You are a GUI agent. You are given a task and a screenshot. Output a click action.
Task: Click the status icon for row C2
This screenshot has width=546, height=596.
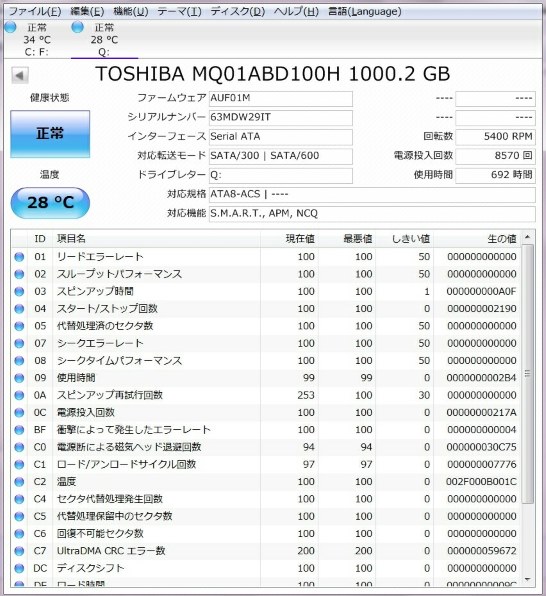click(19, 482)
